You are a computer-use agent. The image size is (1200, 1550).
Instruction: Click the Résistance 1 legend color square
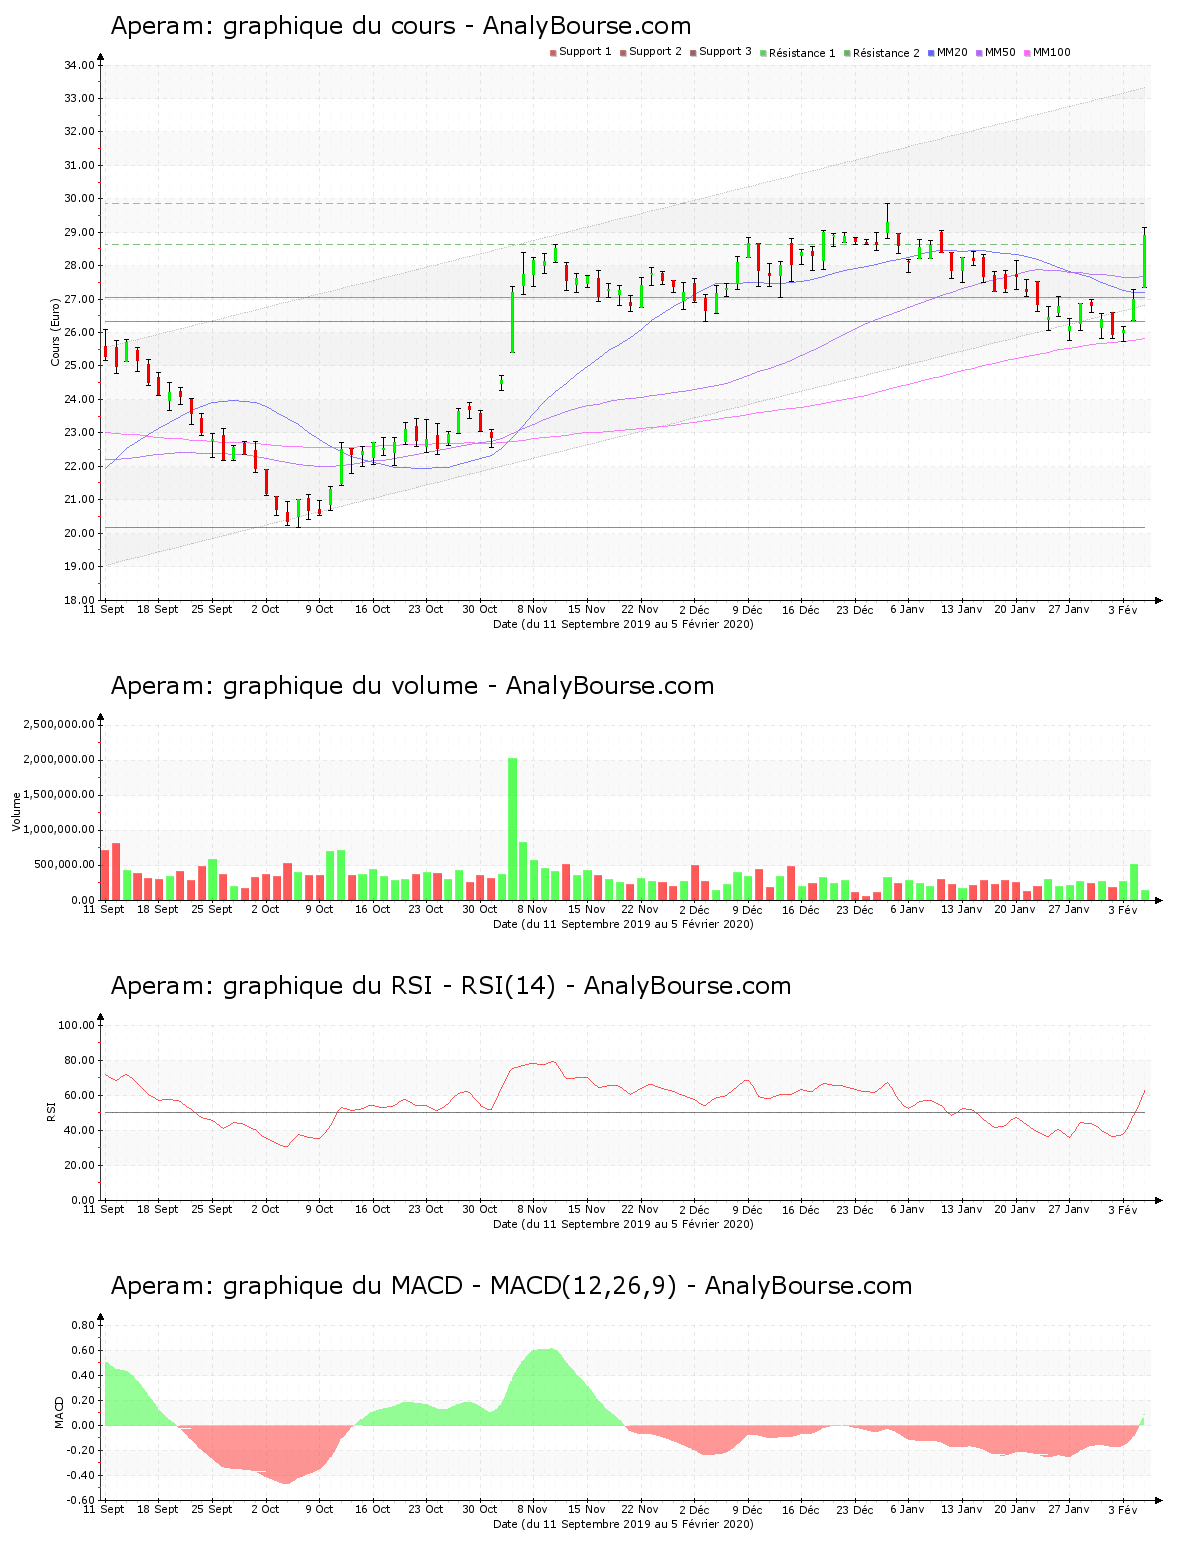[x=763, y=53]
